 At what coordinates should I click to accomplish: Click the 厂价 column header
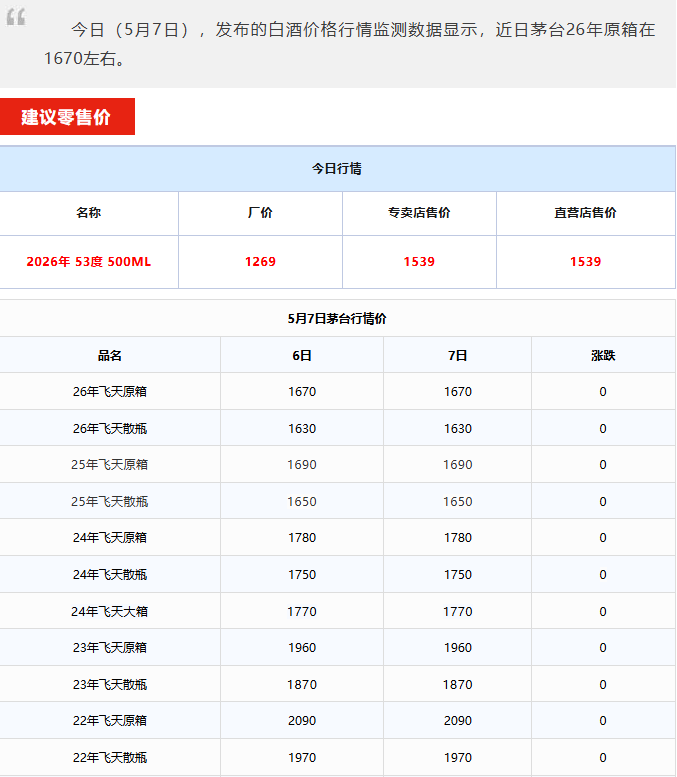(260, 213)
